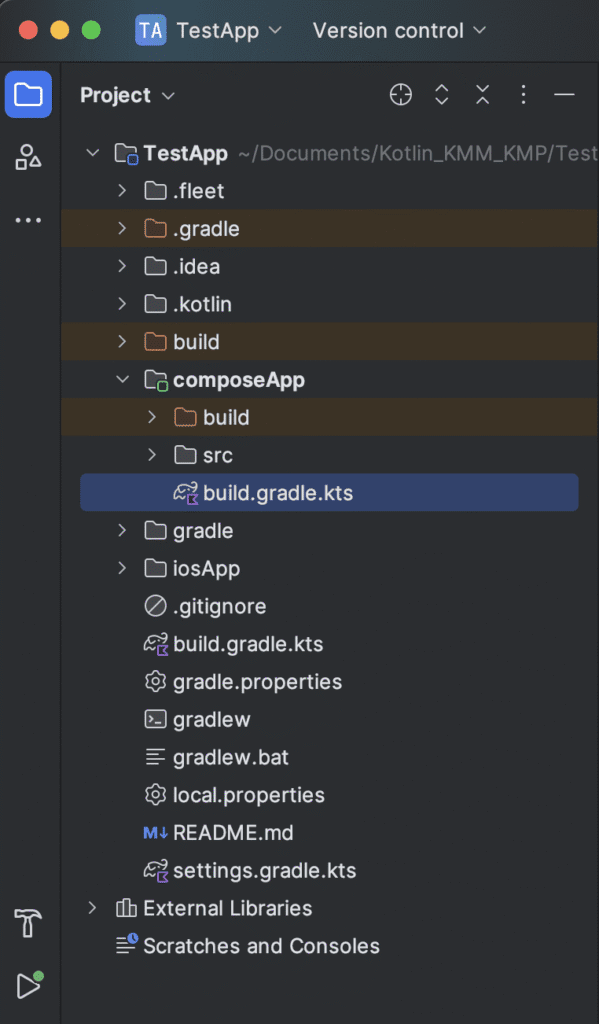The image size is (599, 1024).
Task: Collapse the composeApp folder
Action: pos(119,379)
